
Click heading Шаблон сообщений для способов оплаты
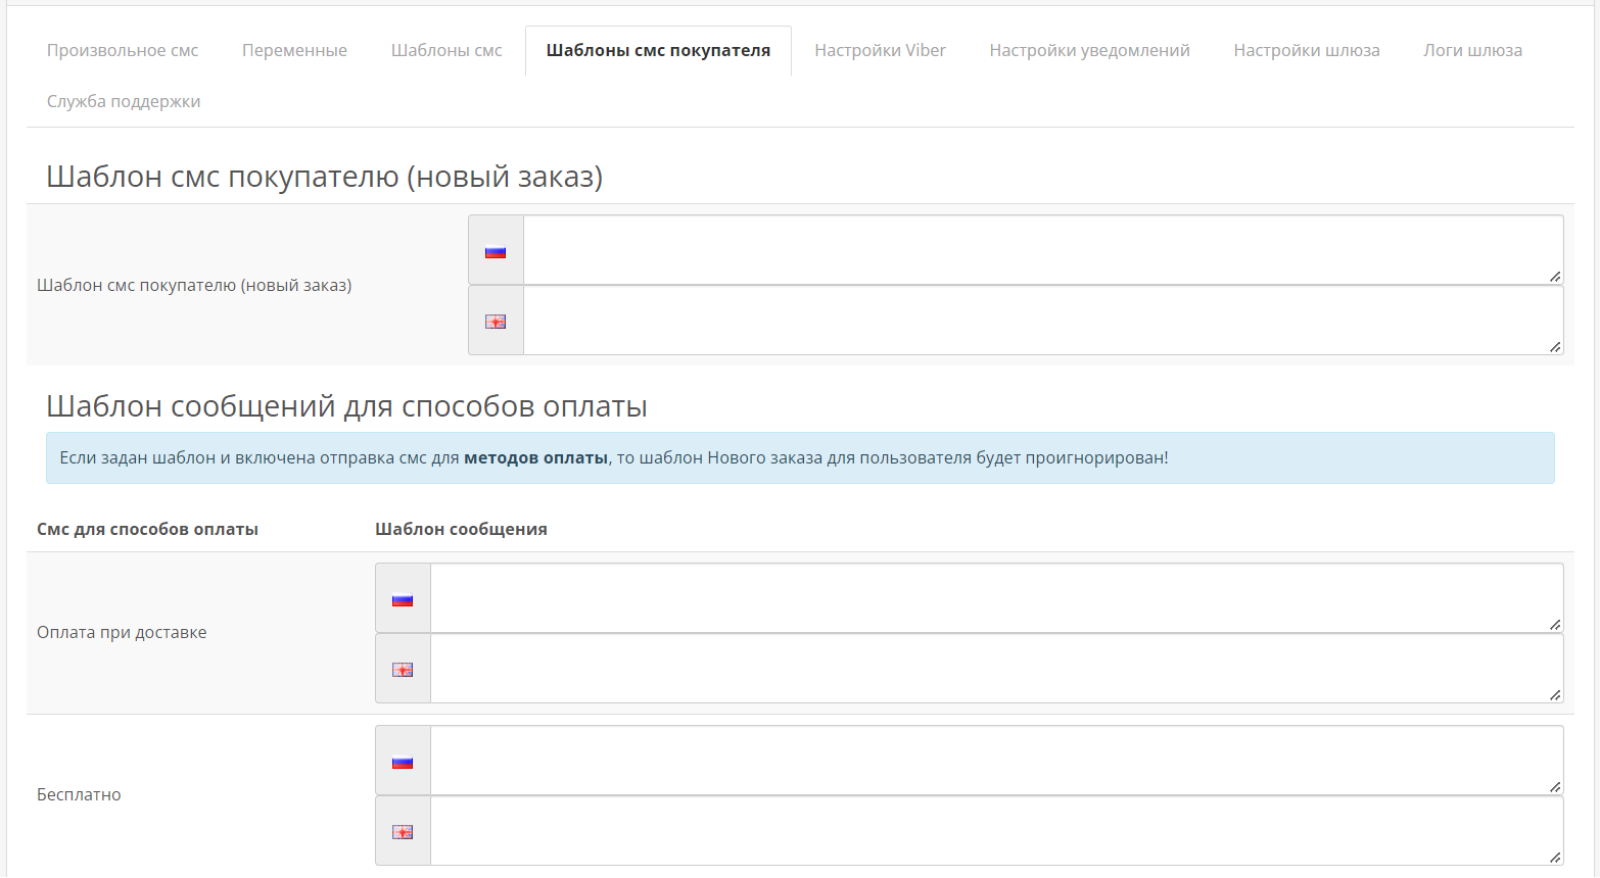tap(347, 406)
